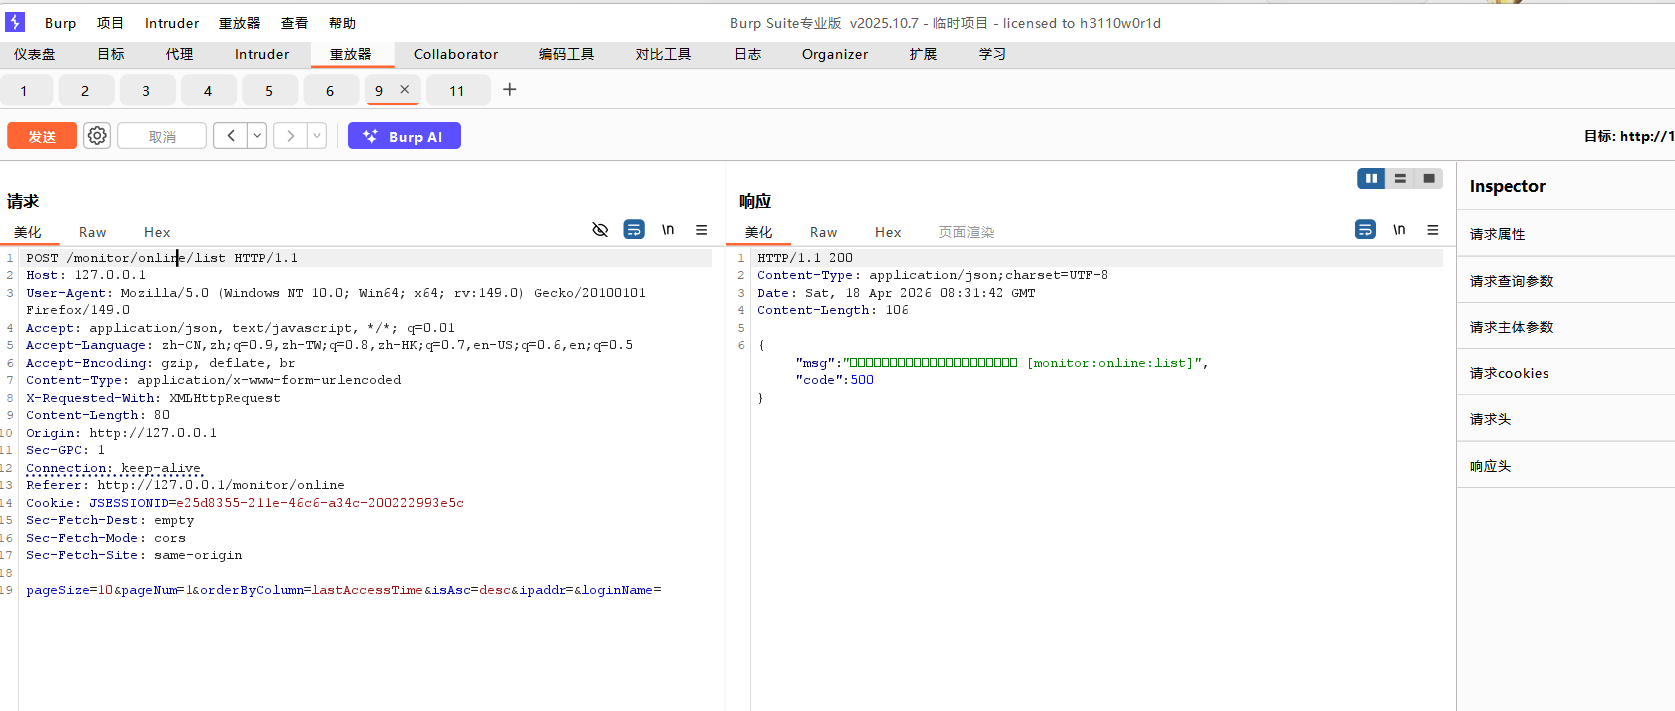Screen dimensions: 1675x711
Task: Switch request view to Raw
Action: click(x=93, y=232)
